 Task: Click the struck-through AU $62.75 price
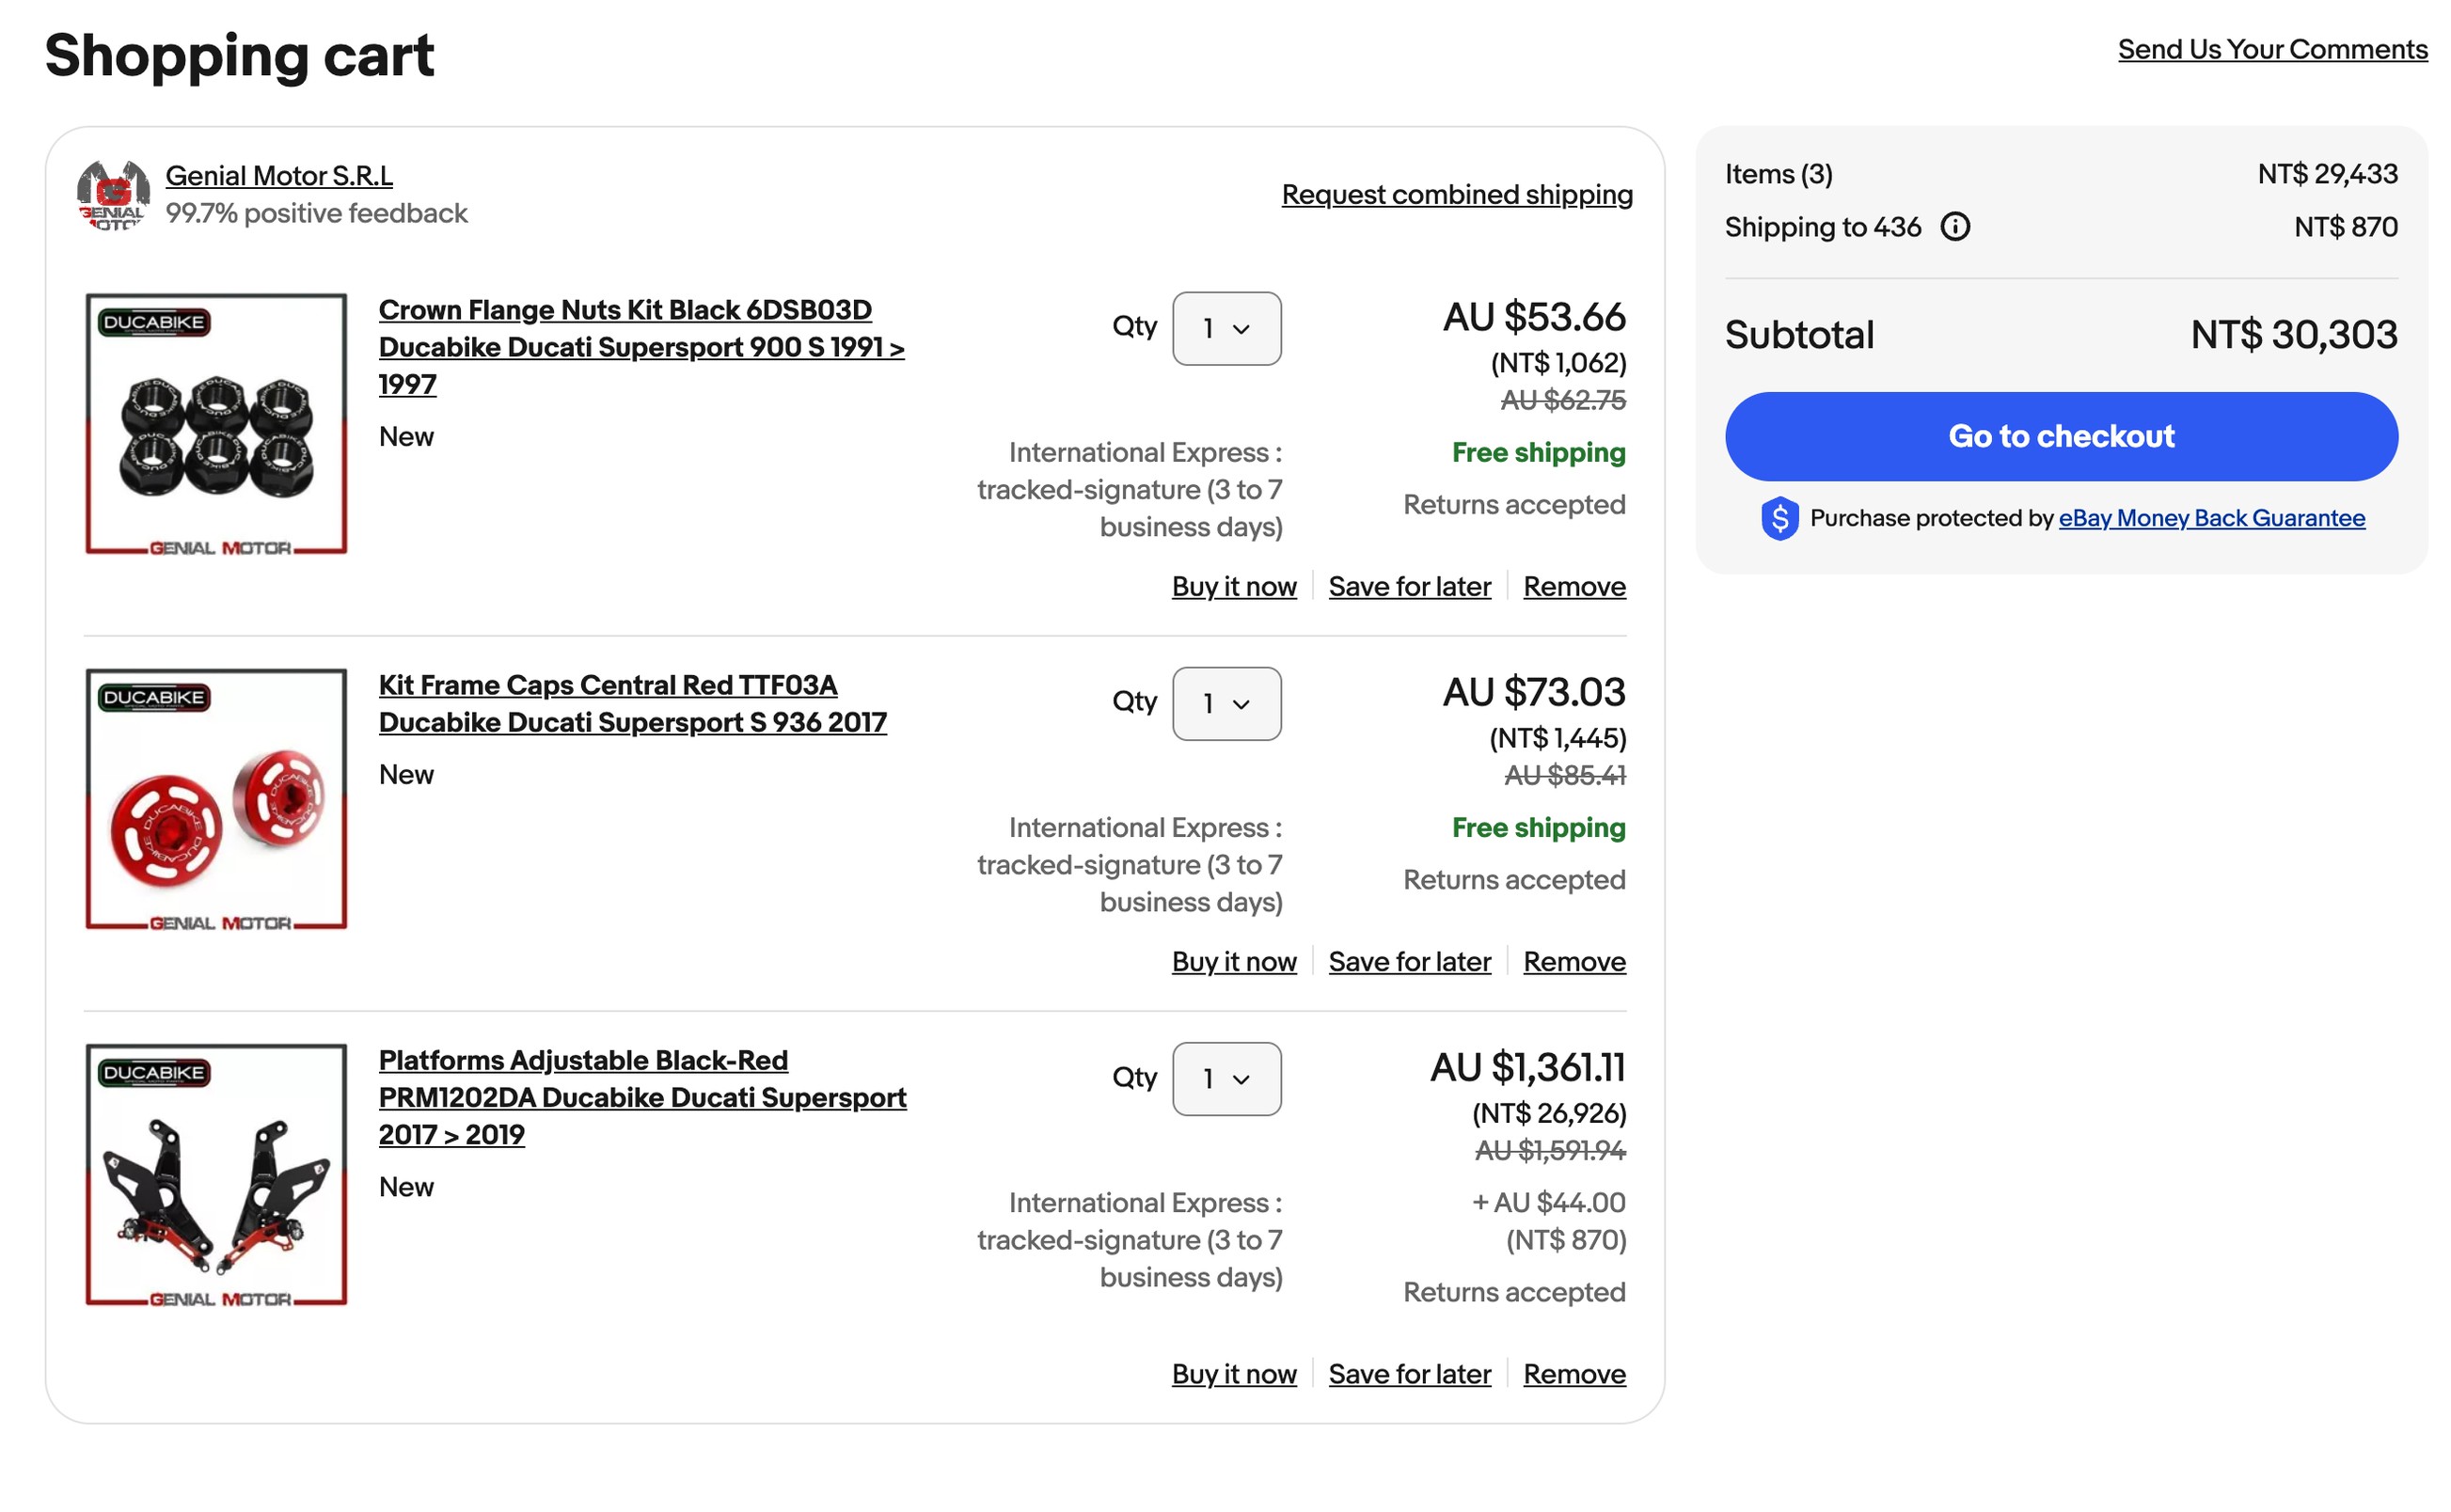[1562, 400]
